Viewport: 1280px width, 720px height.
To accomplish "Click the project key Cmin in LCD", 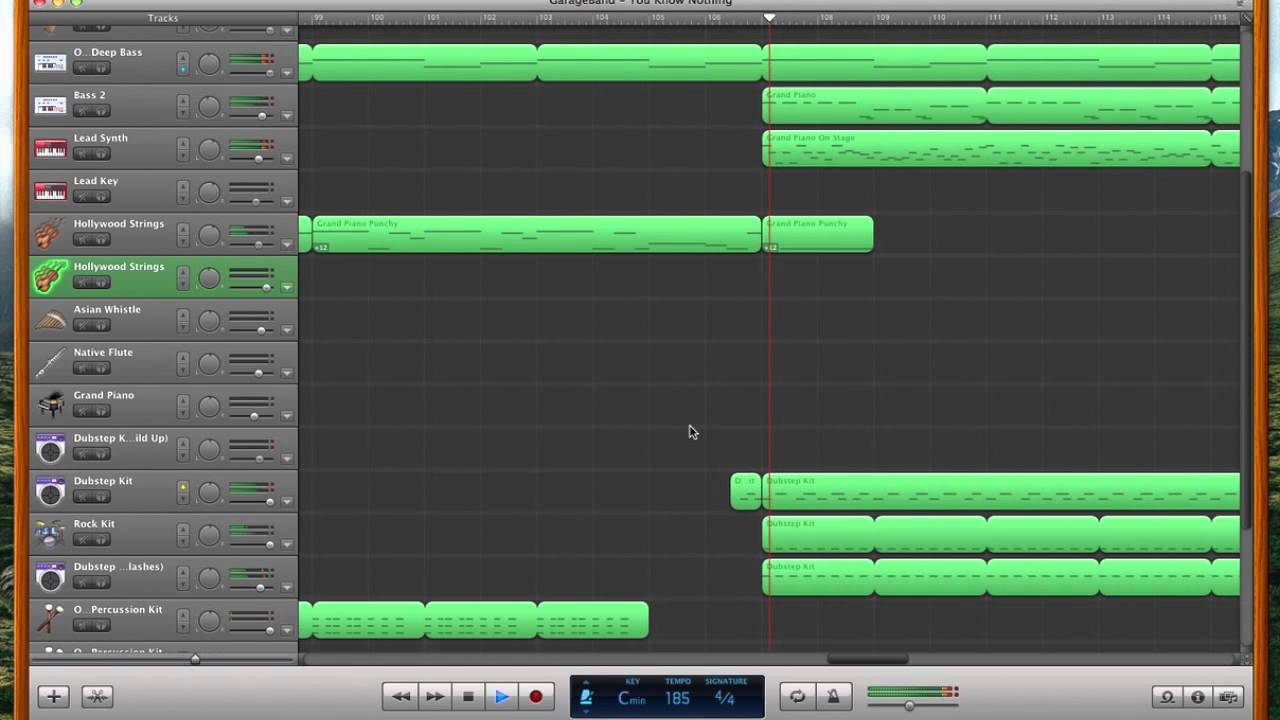I will click(631, 699).
